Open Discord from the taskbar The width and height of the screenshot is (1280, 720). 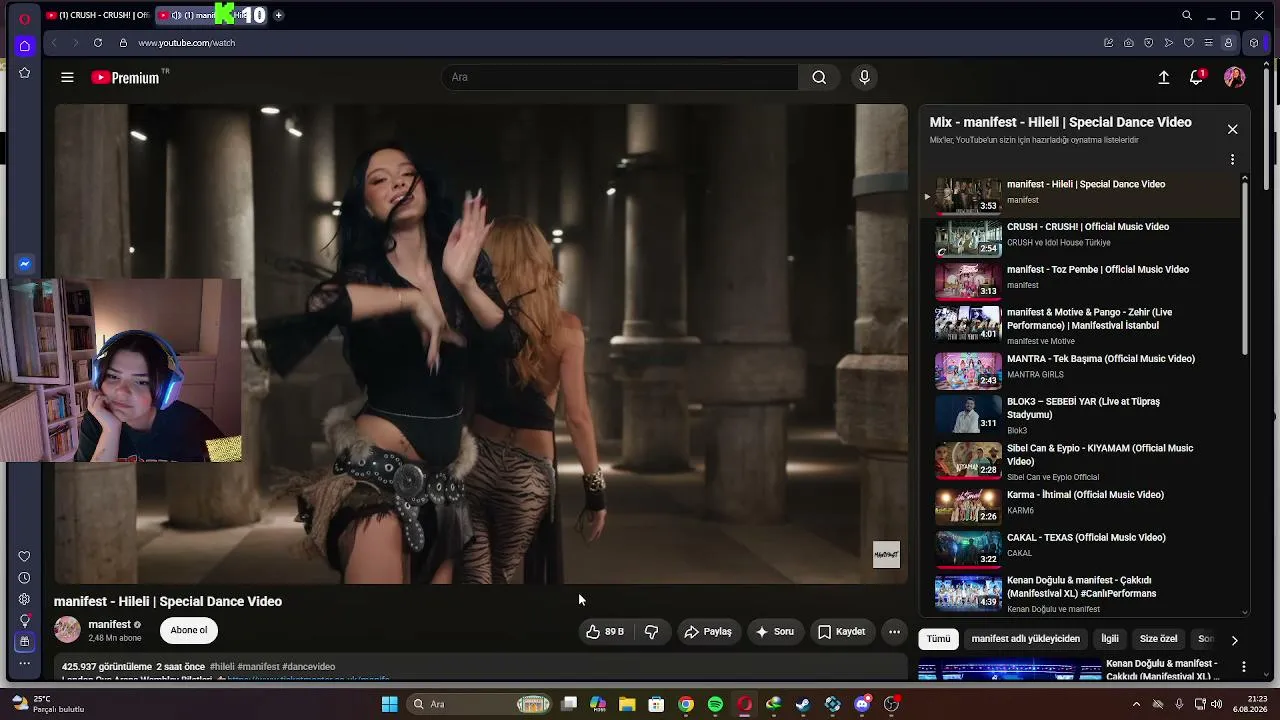click(862, 704)
